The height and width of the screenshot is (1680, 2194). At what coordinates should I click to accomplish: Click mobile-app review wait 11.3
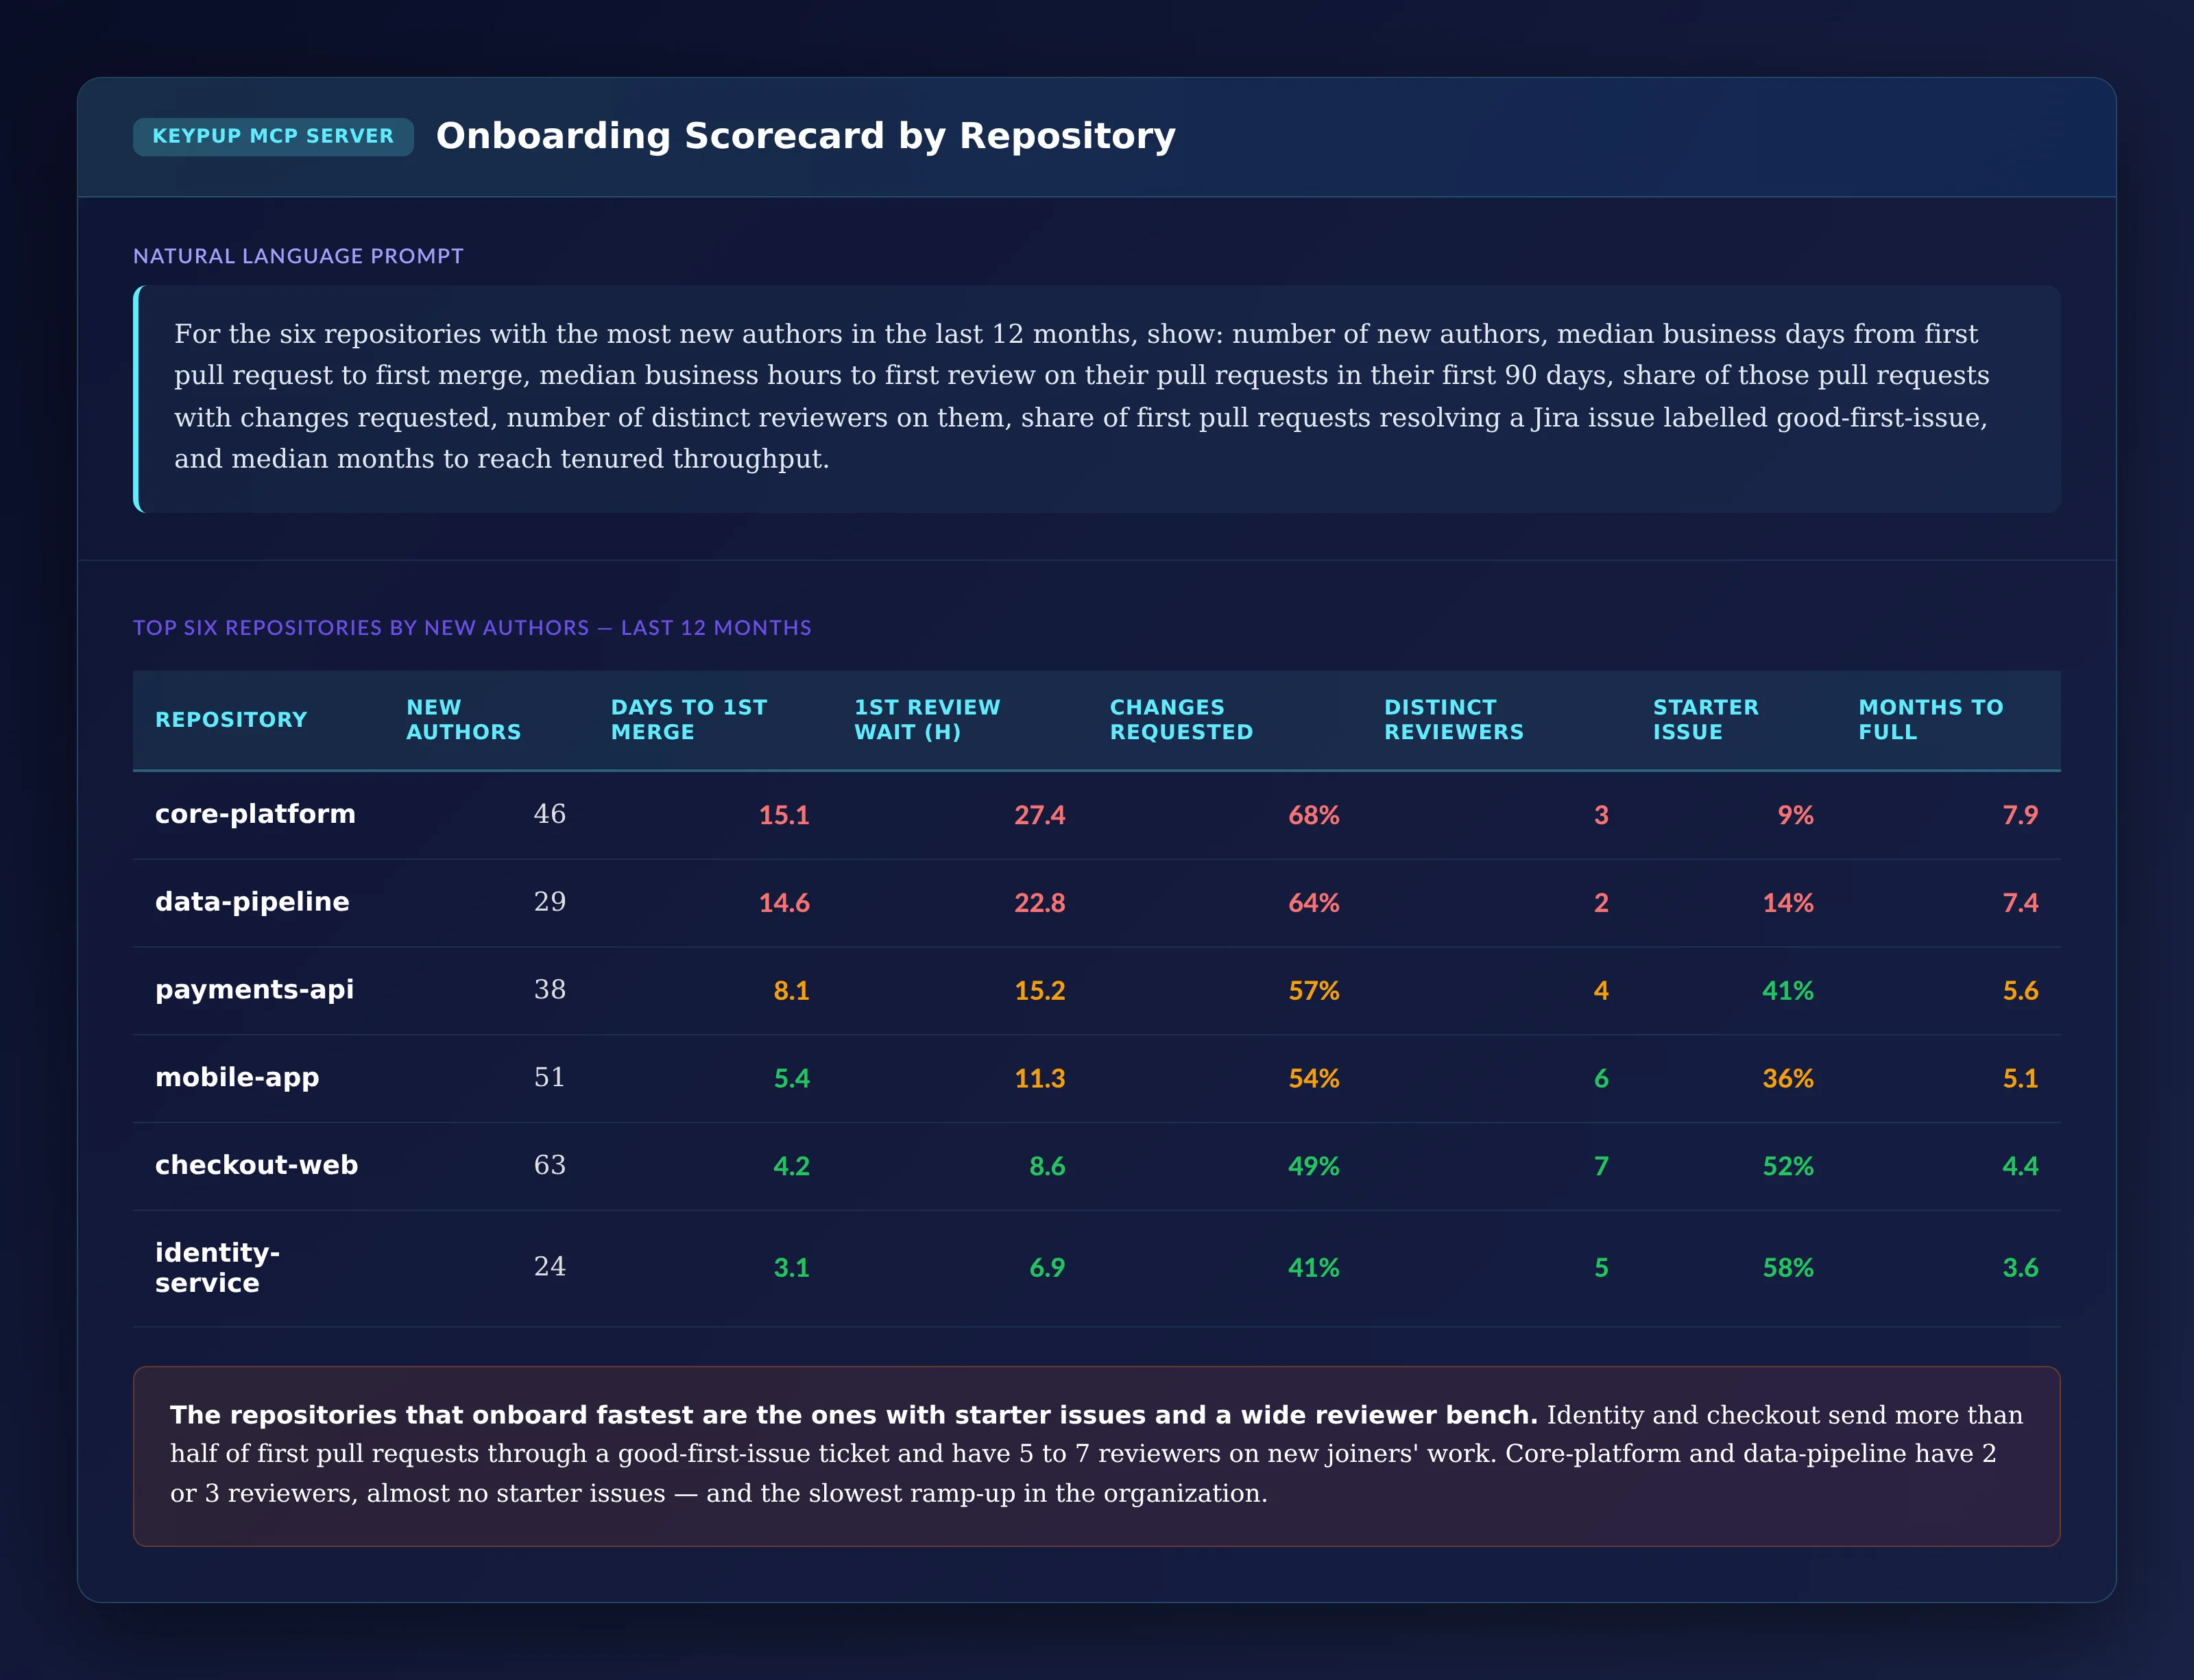1040,1079
